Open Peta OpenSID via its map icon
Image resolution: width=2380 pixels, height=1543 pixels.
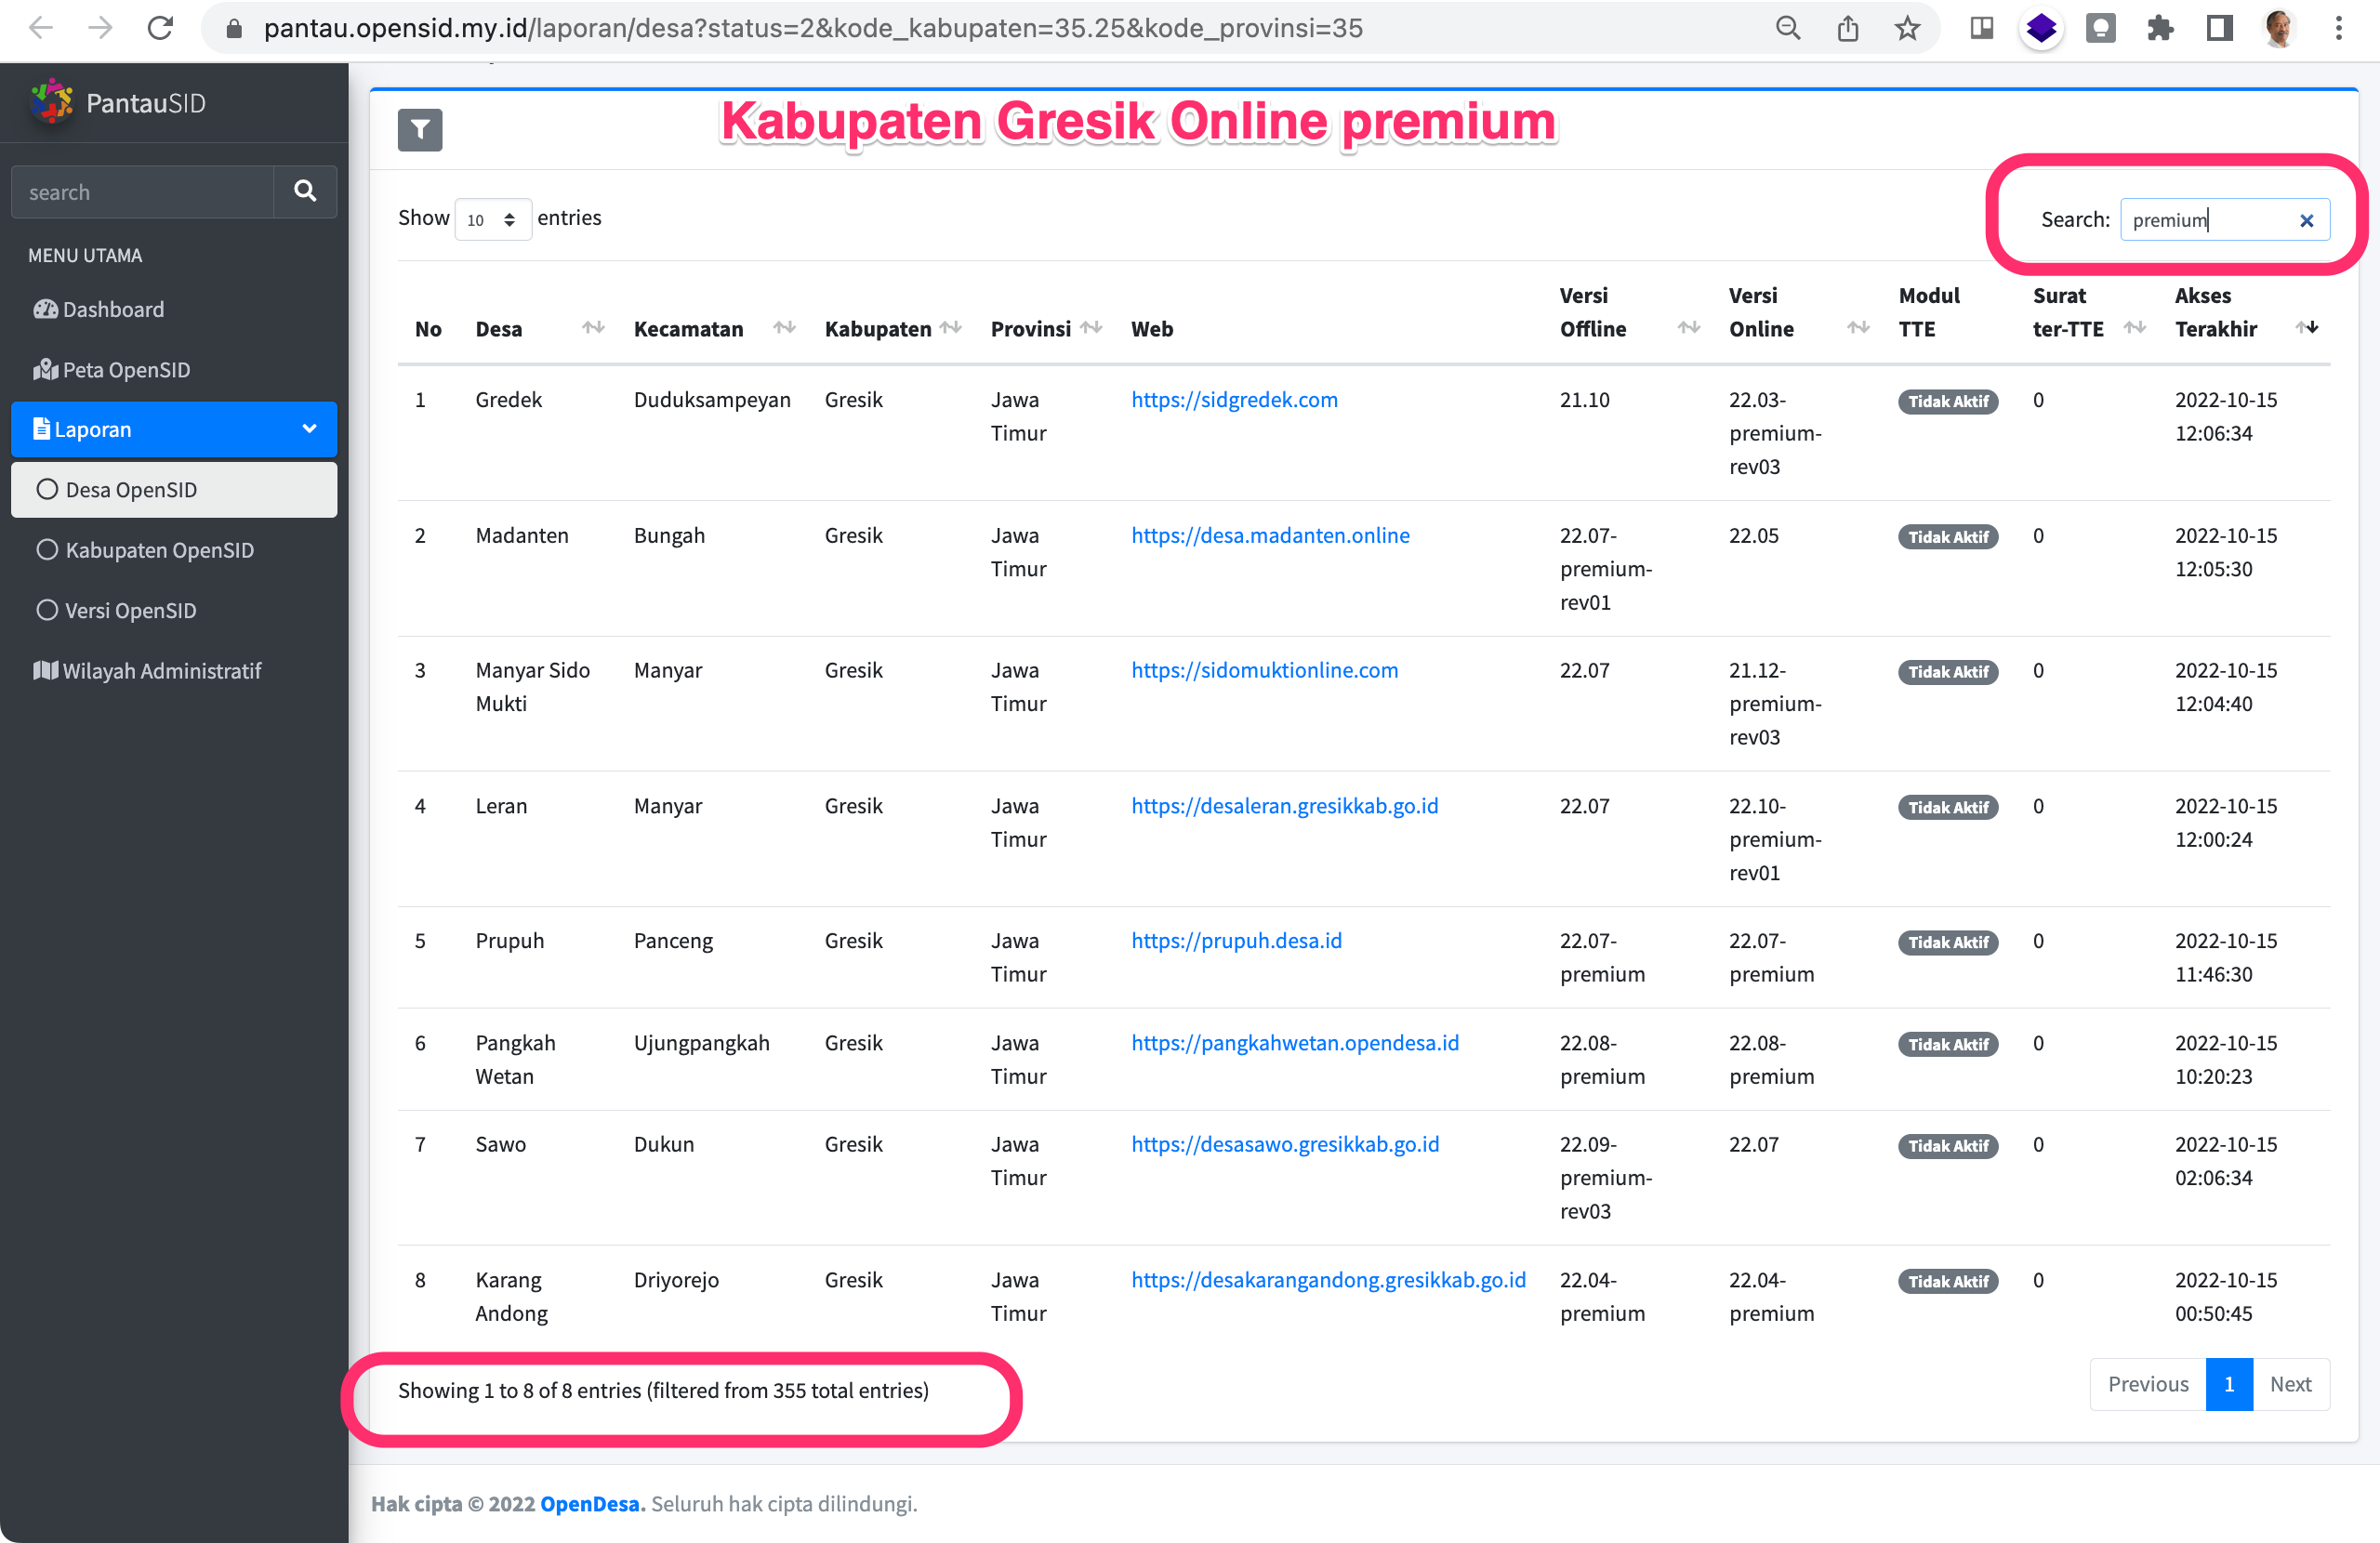[46, 369]
